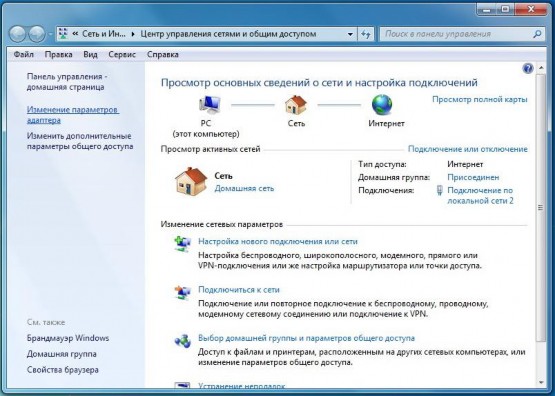Screen dimensions: 555x396
Task: Click the Изменение сетевых параметров heading
Action: tap(222, 224)
